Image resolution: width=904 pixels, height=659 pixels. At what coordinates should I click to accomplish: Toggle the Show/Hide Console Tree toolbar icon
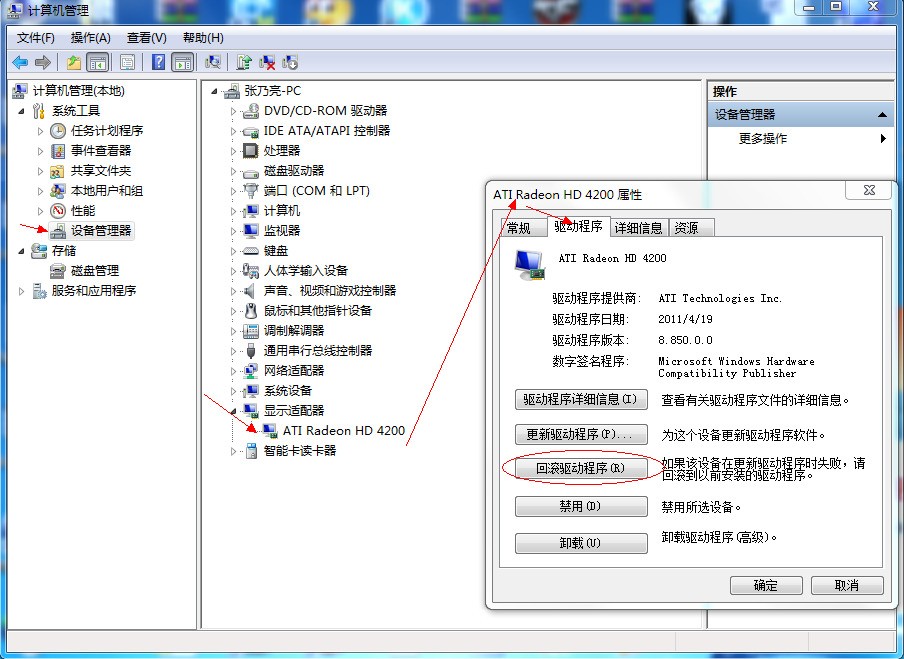[x=97, y=62]
